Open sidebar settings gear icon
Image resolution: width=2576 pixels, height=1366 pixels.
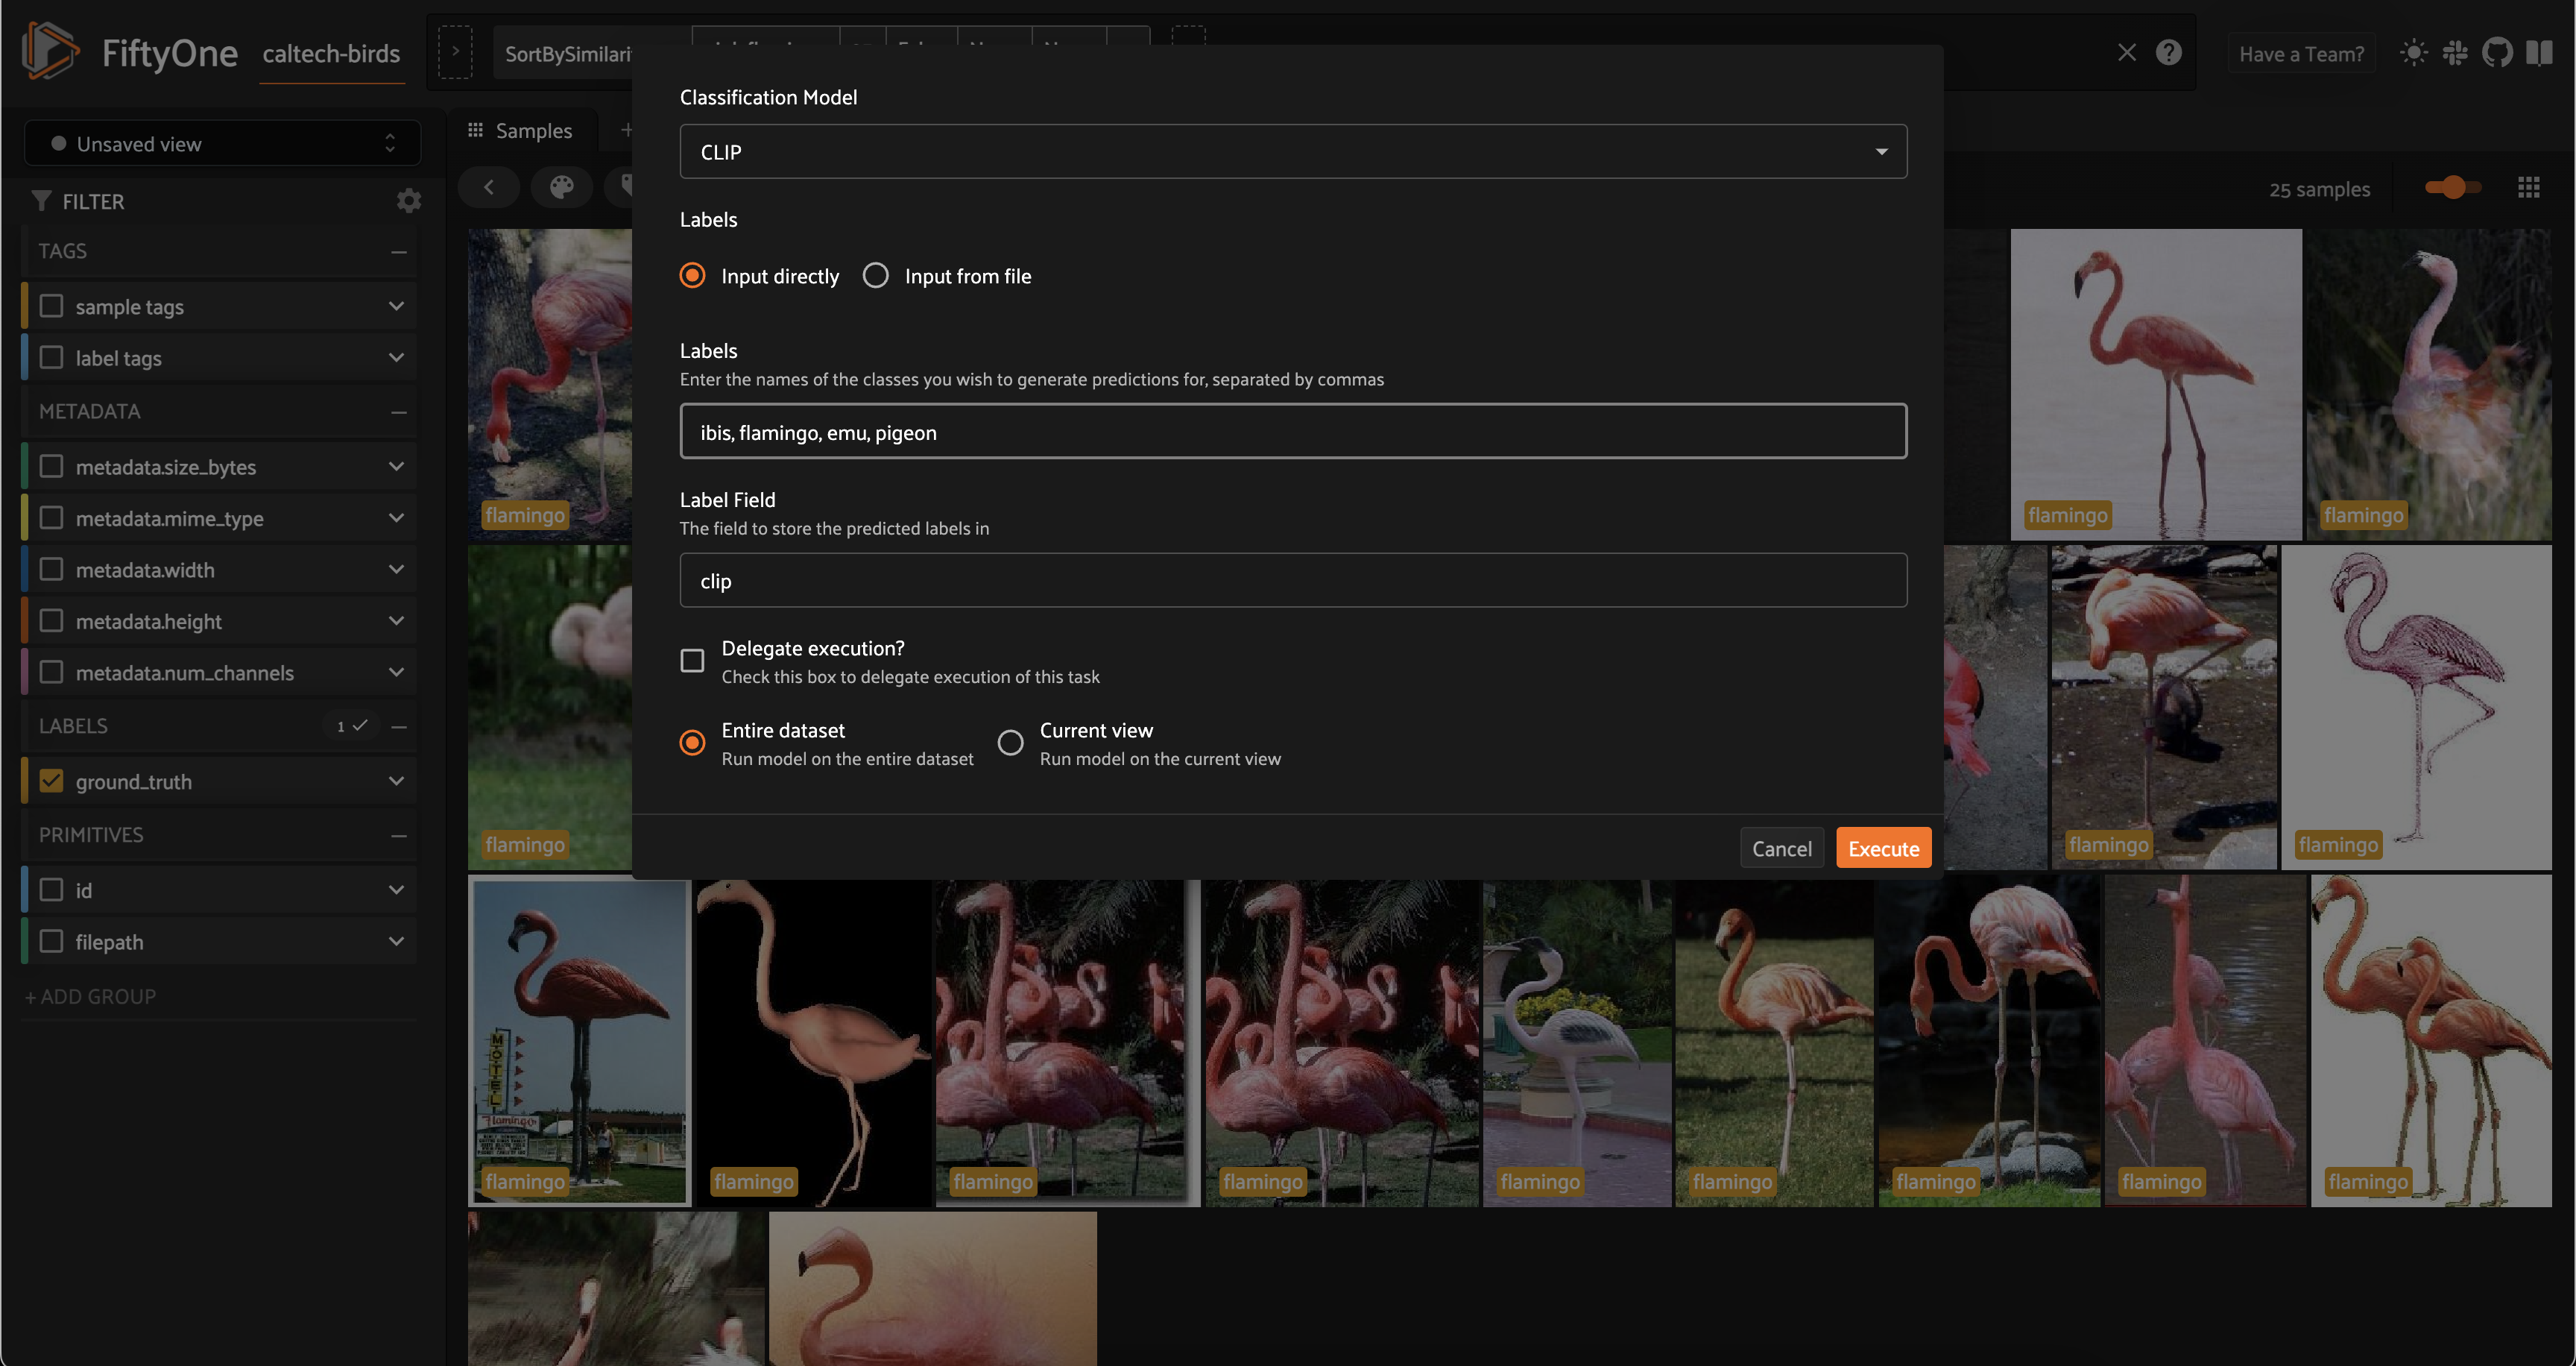[408, 201]
